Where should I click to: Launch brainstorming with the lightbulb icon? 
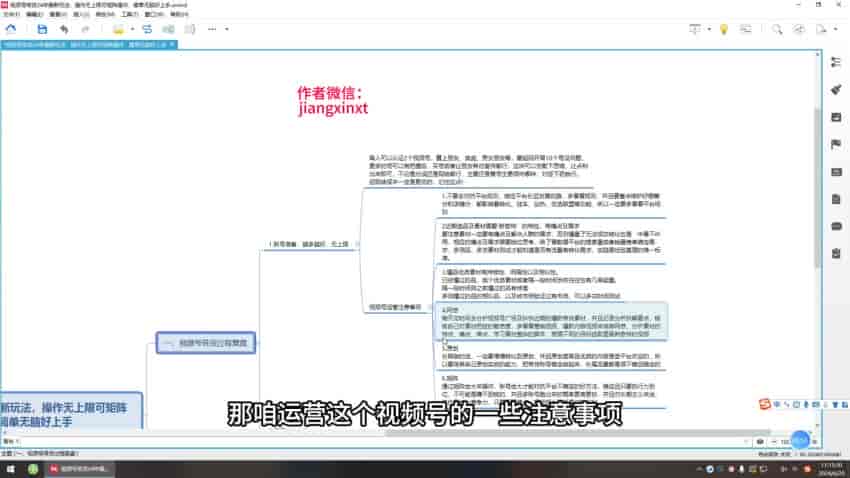click(x=724, y=29)
